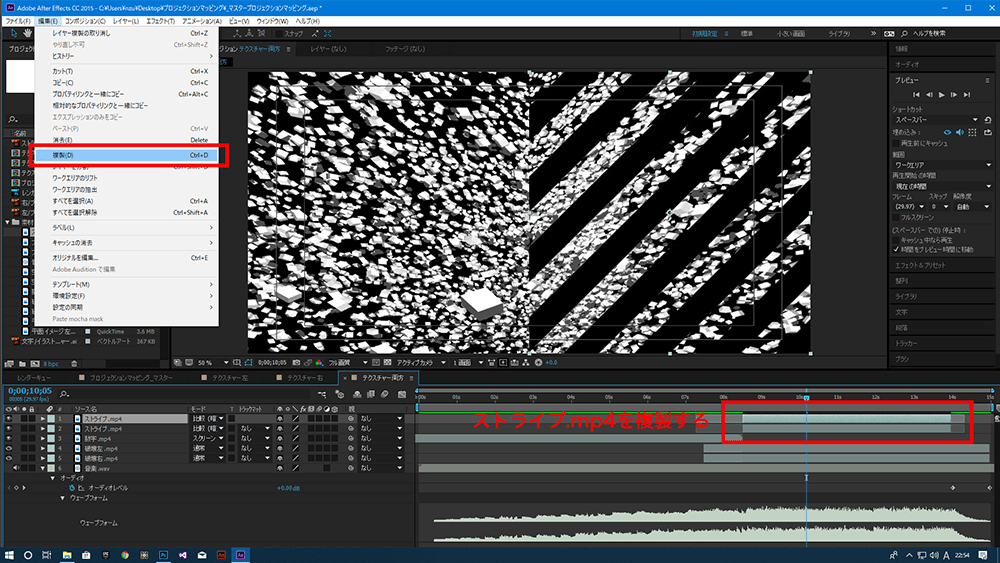This screenshot has width=1000, height=563.
Task: Collapse the layer 6 properties triangle
Action: click(x=43, y=468)
